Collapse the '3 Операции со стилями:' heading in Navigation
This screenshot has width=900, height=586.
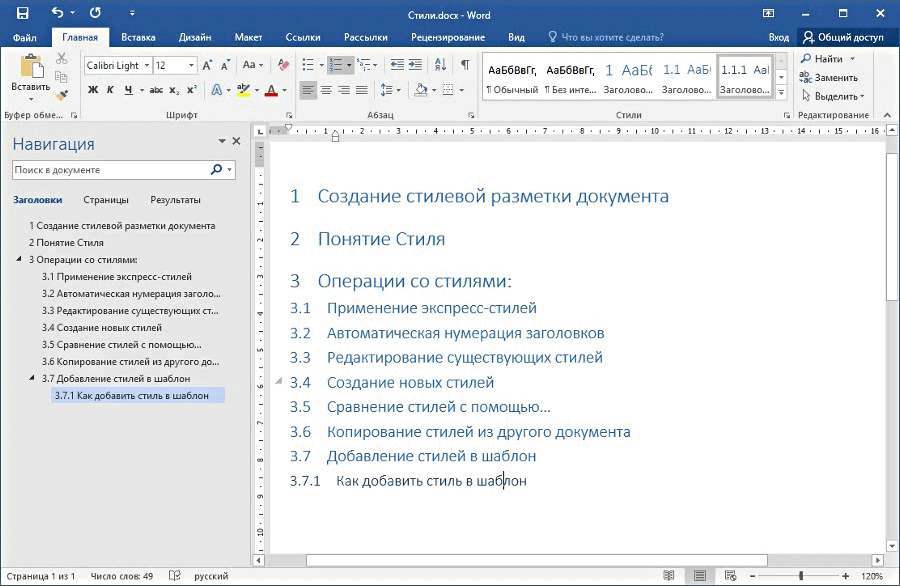(x=20, y=260)
